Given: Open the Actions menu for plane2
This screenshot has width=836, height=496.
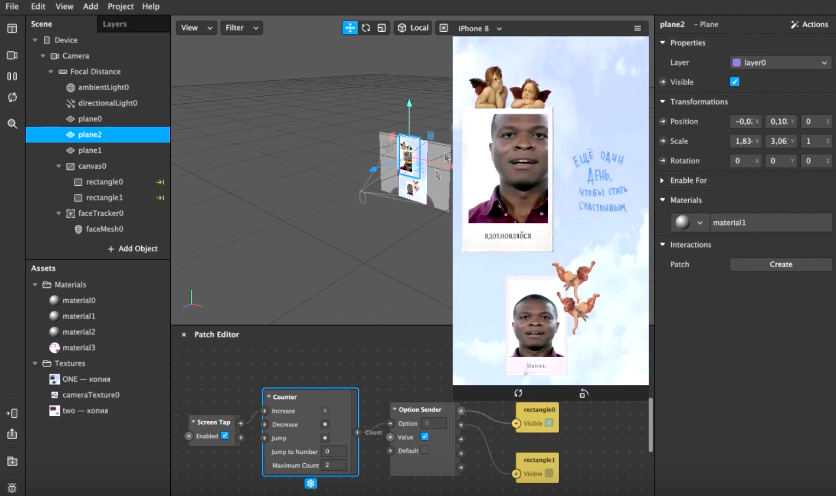Looking at the screenshot, I should [809, 25].
